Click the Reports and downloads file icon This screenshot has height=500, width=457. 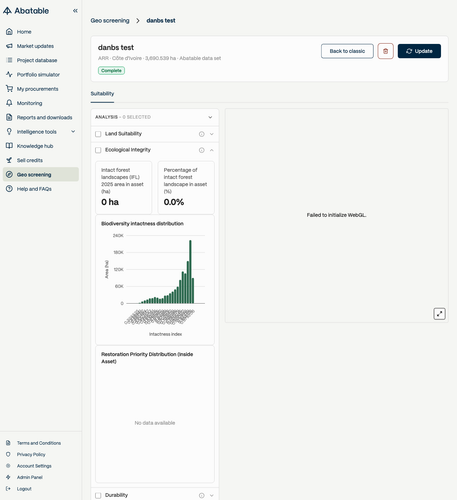(x=9, y=117)
